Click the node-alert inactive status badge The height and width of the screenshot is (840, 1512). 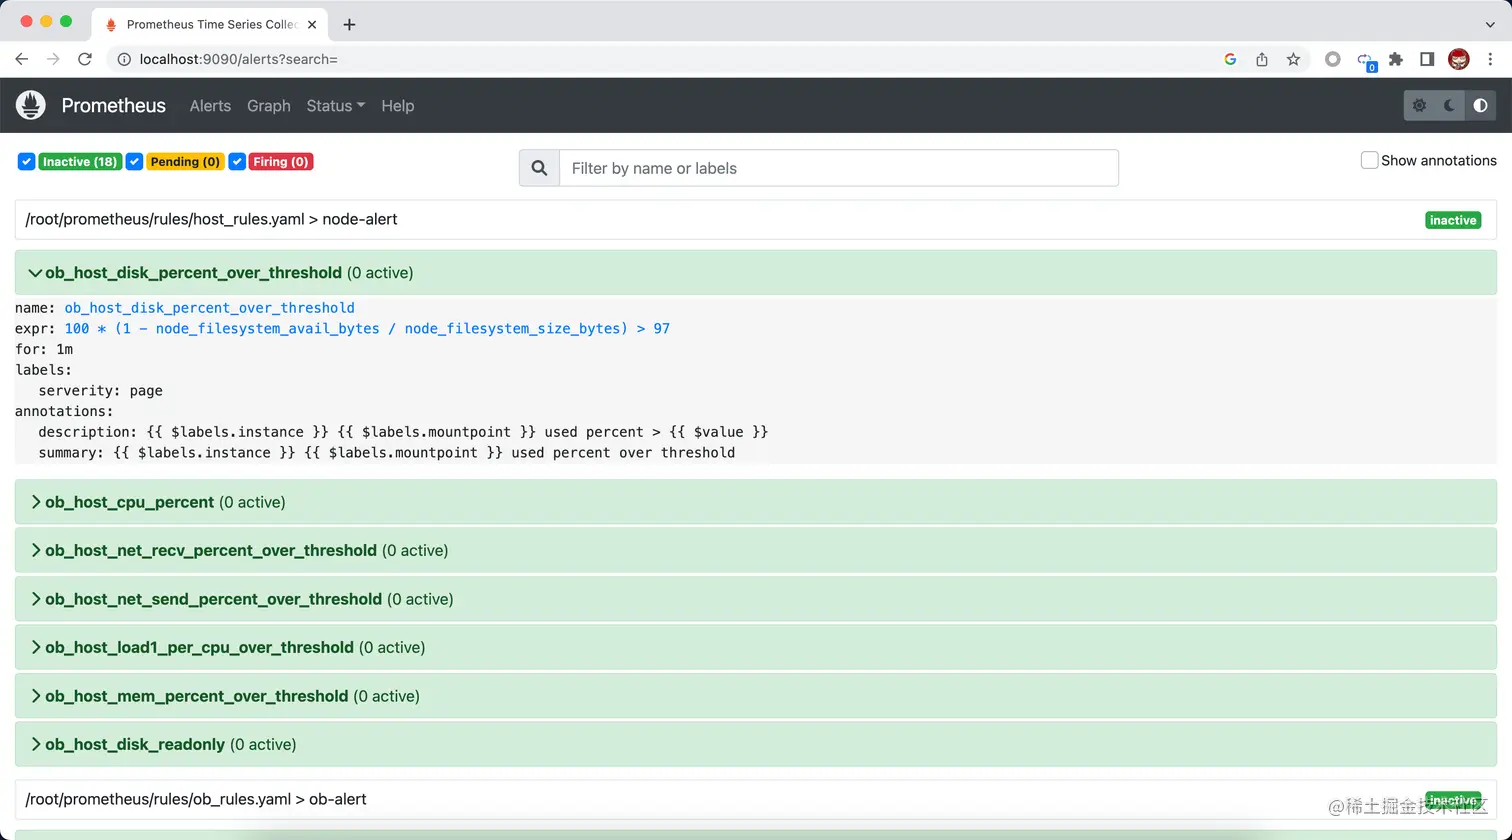coord(1453,220)
